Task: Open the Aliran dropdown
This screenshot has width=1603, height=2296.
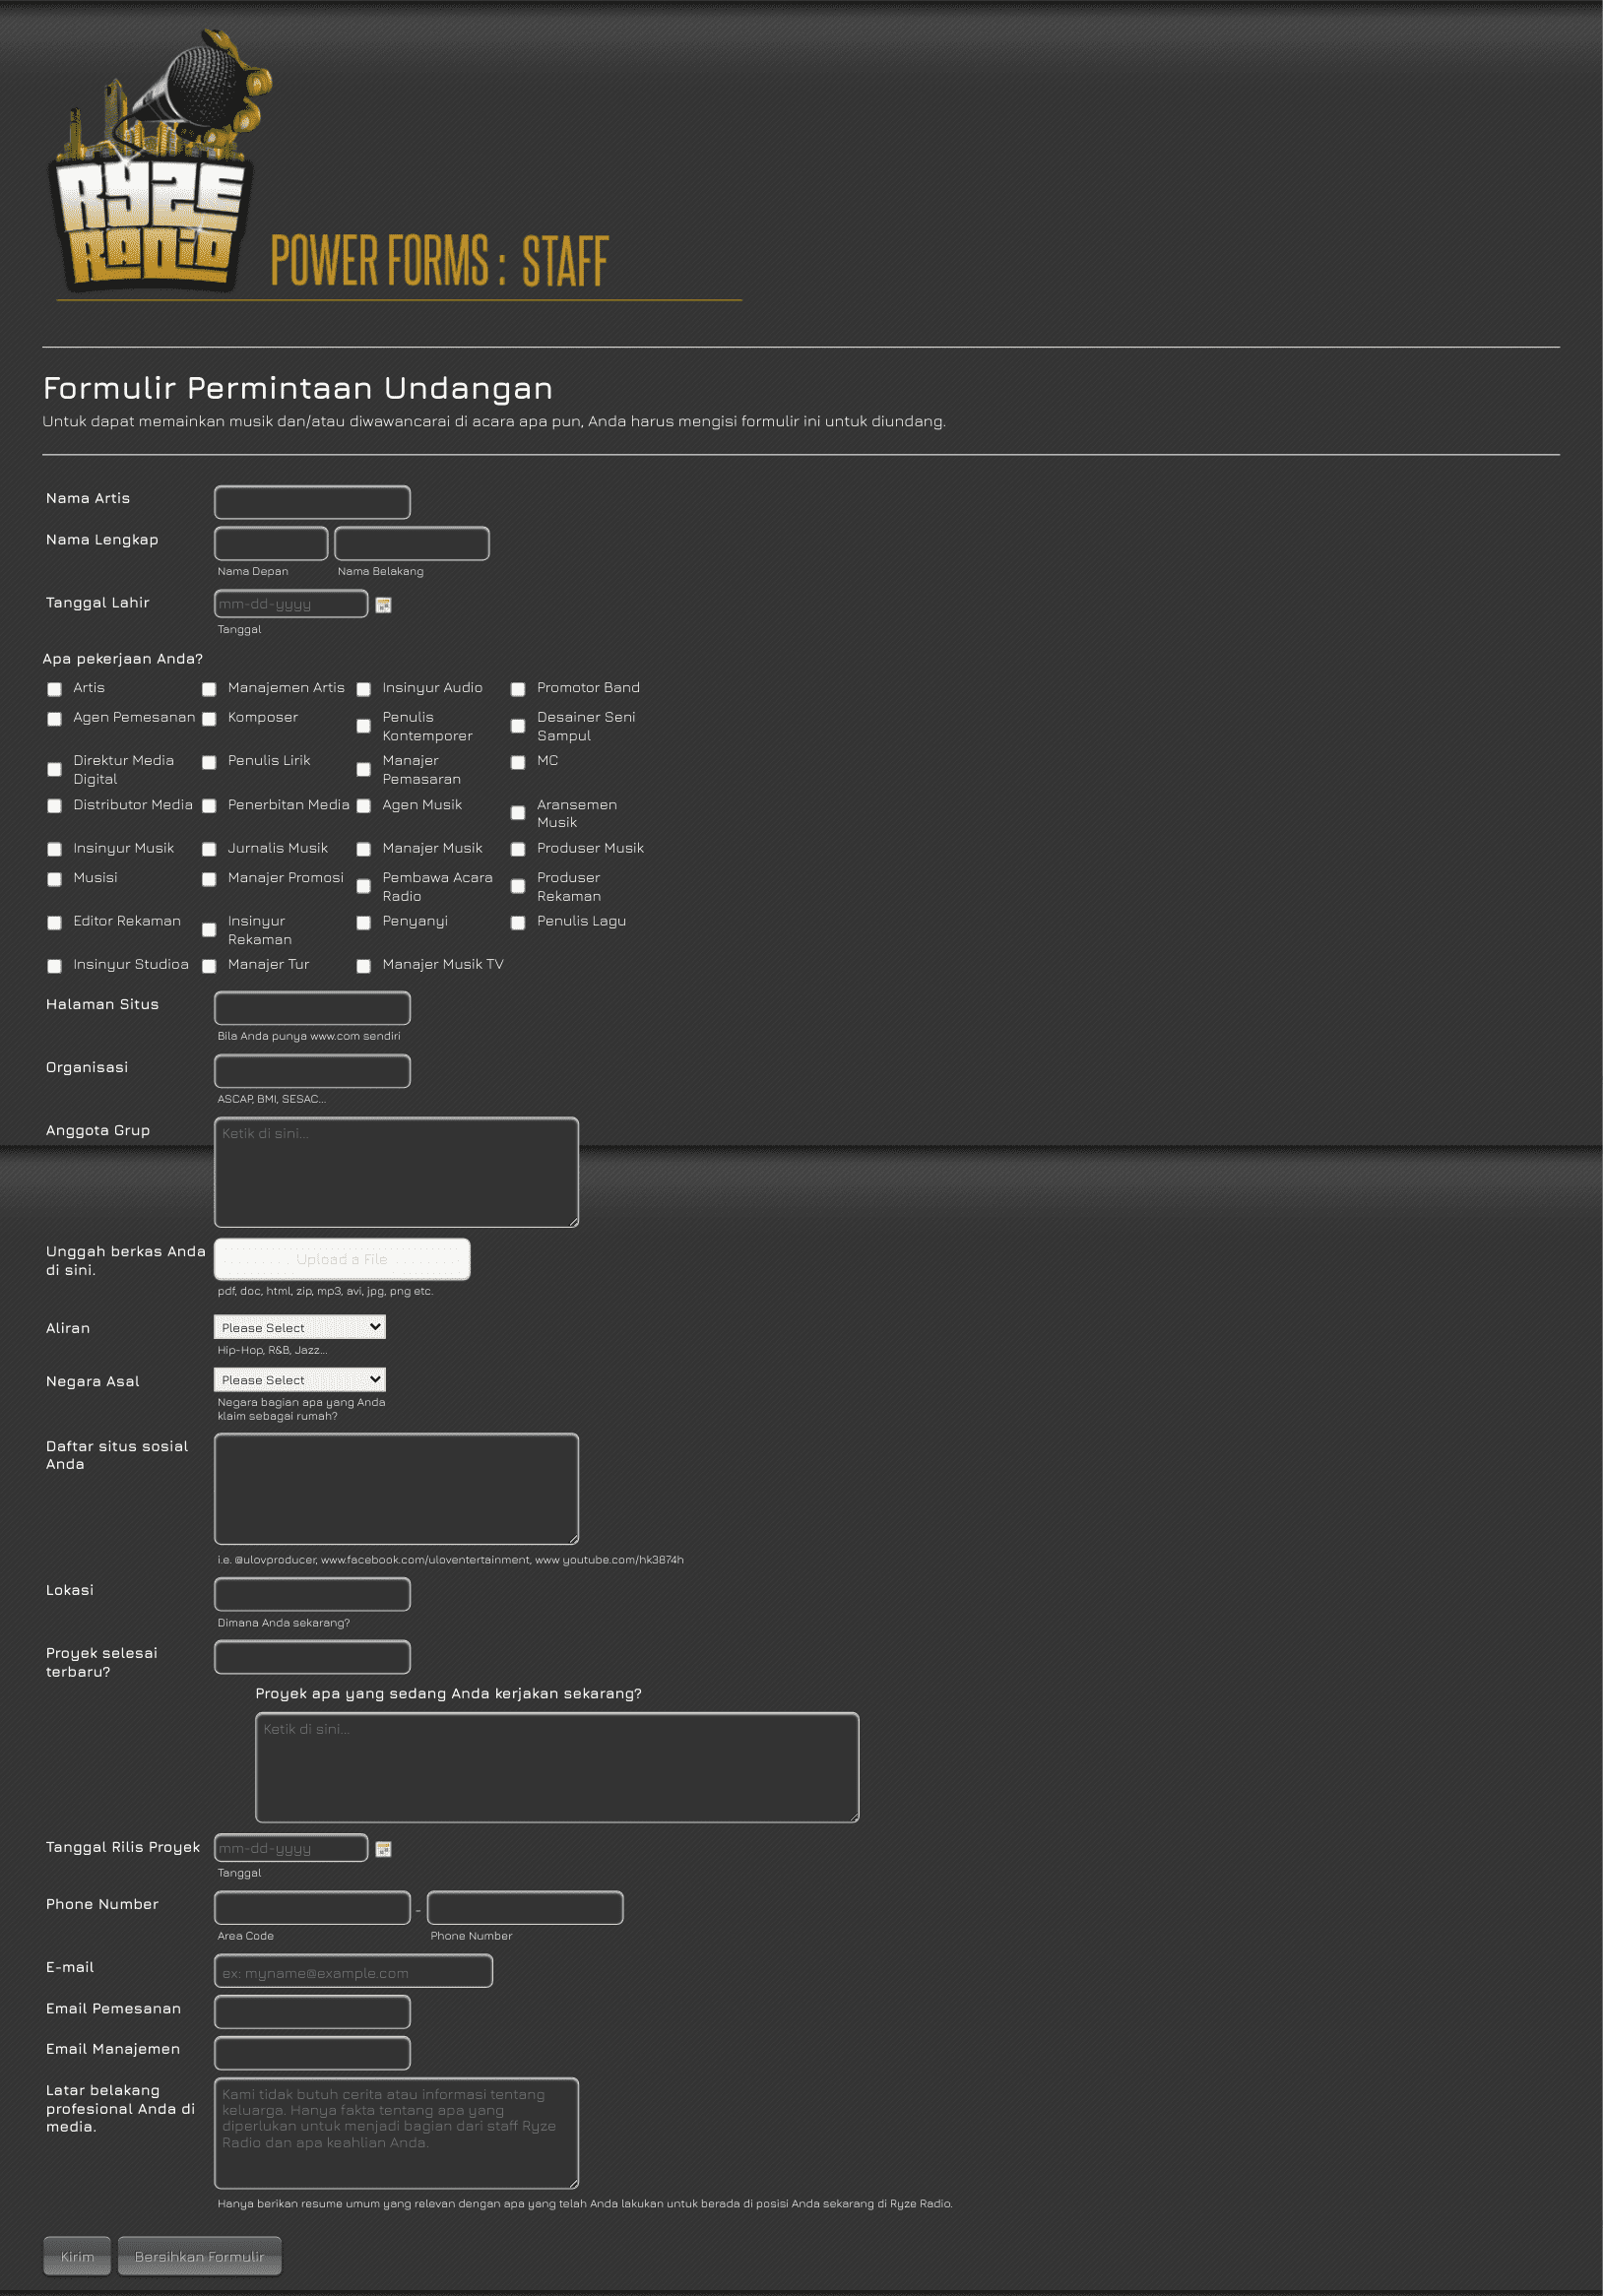Action: click(300, 1327)
